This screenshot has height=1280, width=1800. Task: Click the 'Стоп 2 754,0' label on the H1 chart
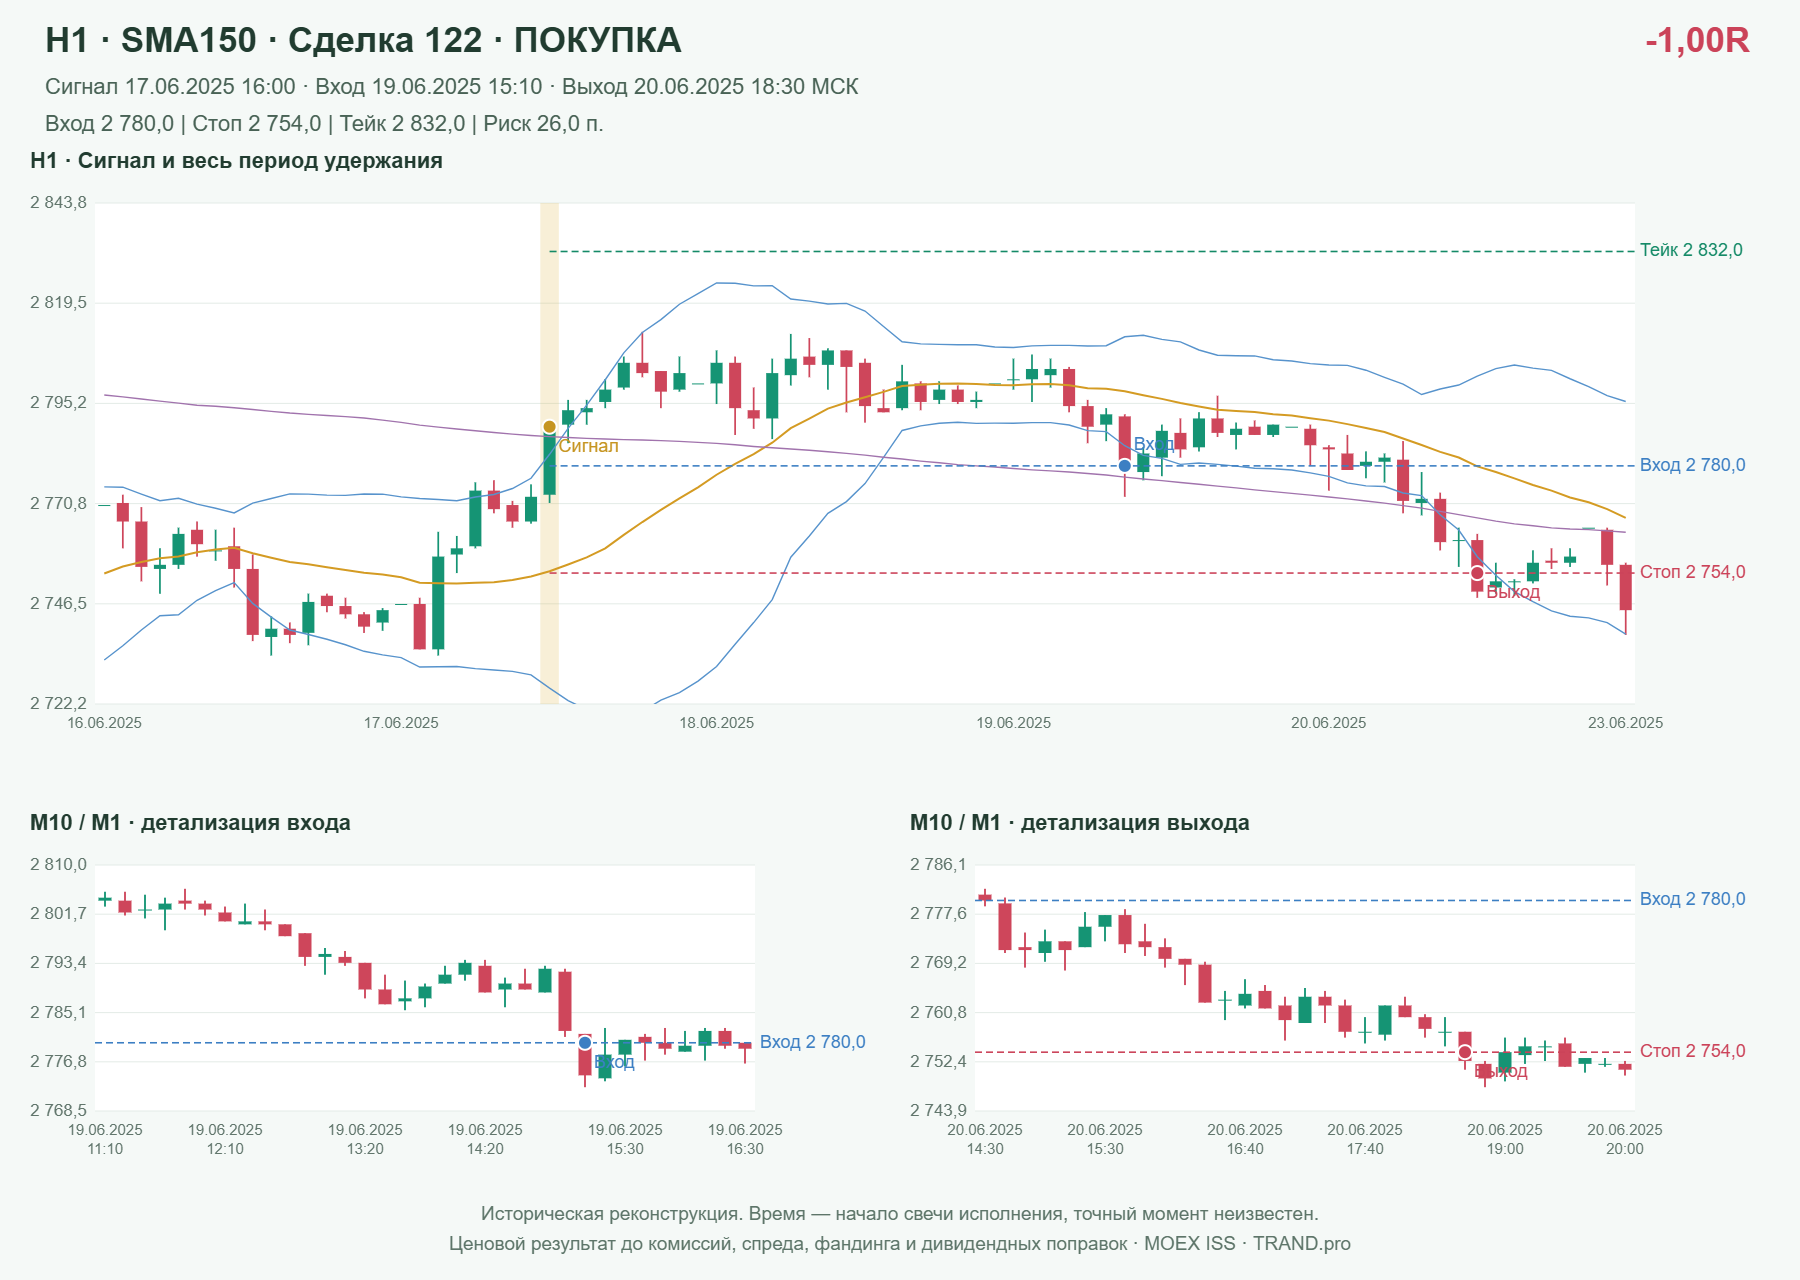[1692, 572]
